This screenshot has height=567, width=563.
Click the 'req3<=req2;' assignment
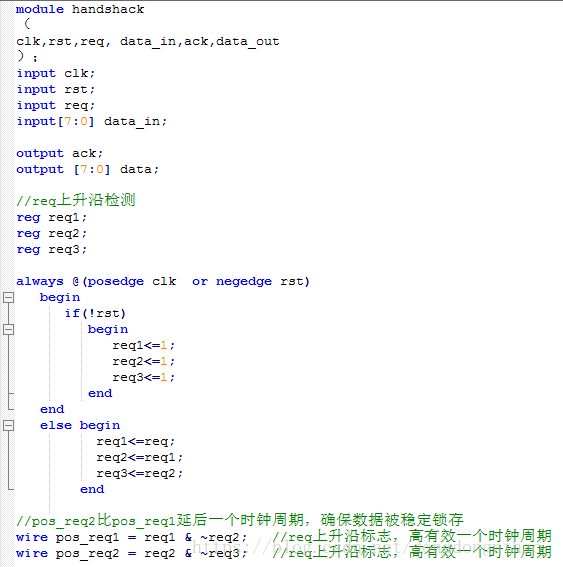pyautogui.click(x=140, y=473)
